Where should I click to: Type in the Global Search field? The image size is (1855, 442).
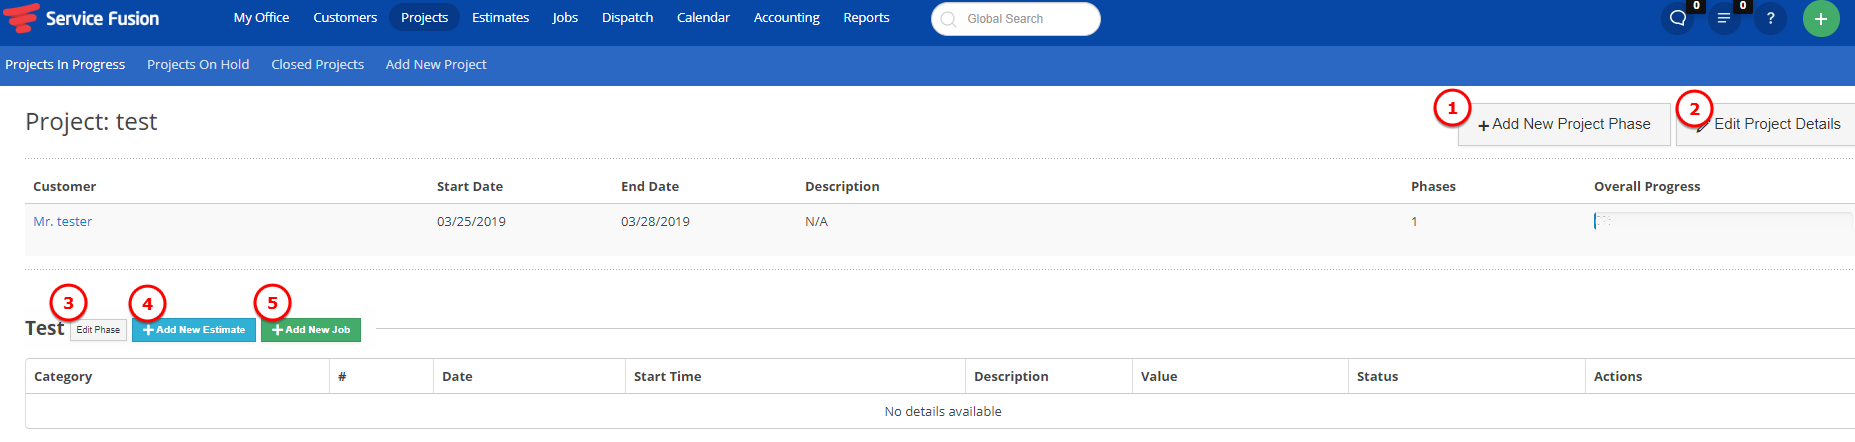[x=1025, y=19]
